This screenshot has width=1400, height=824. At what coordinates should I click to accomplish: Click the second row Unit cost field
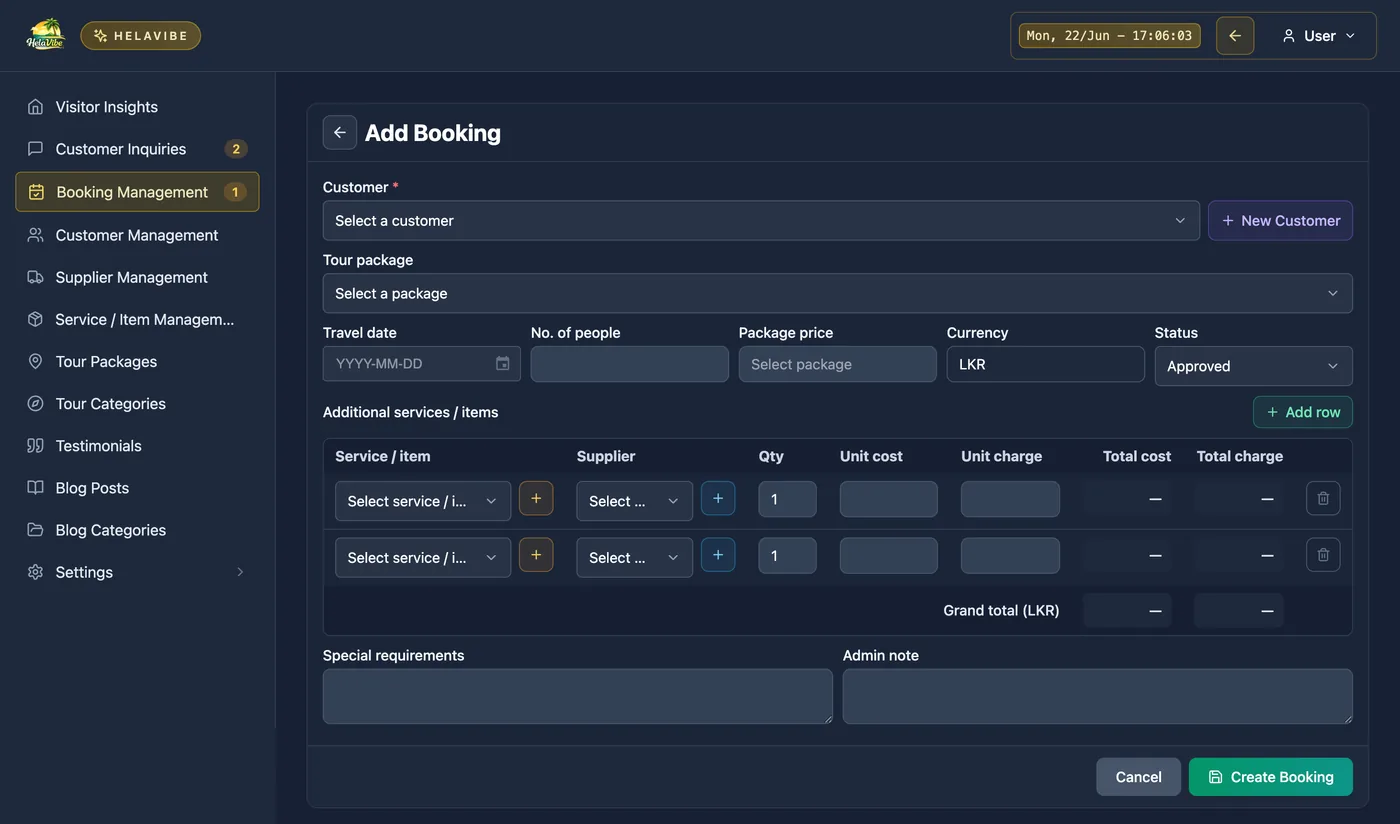(x=889, y=556)
